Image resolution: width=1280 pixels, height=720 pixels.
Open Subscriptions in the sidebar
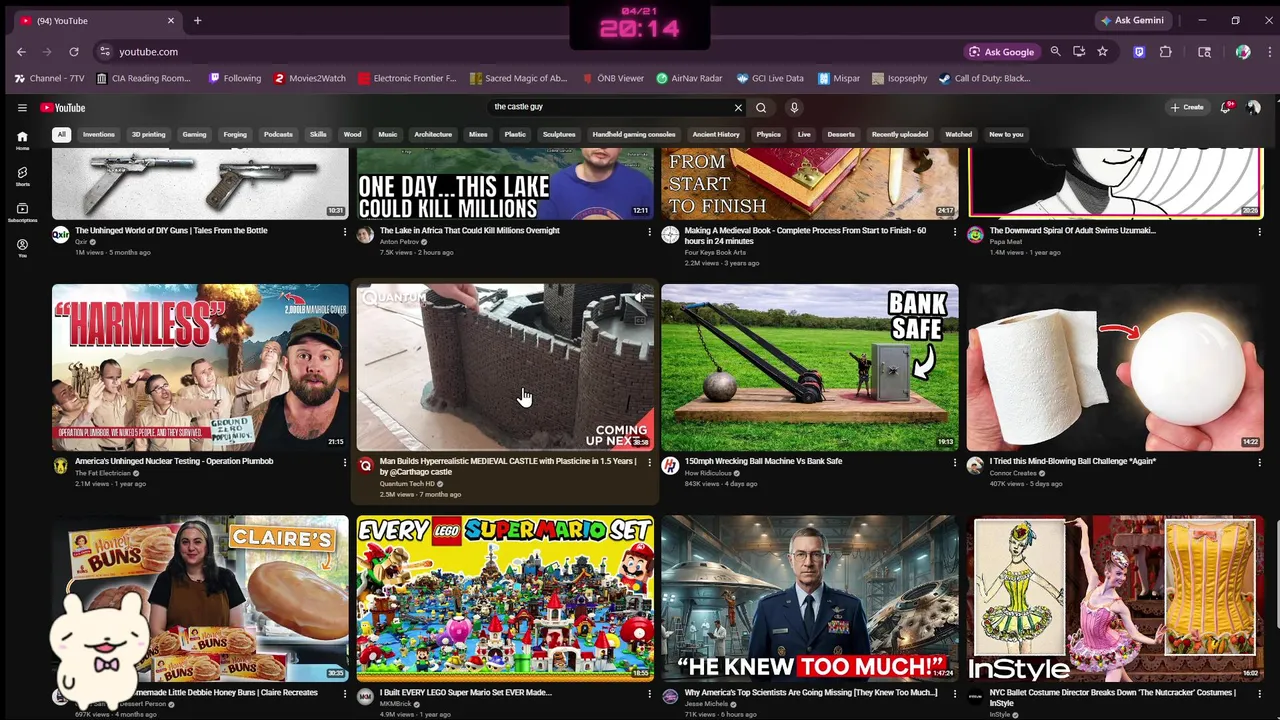pyautogui.click(x=22, y=212)
